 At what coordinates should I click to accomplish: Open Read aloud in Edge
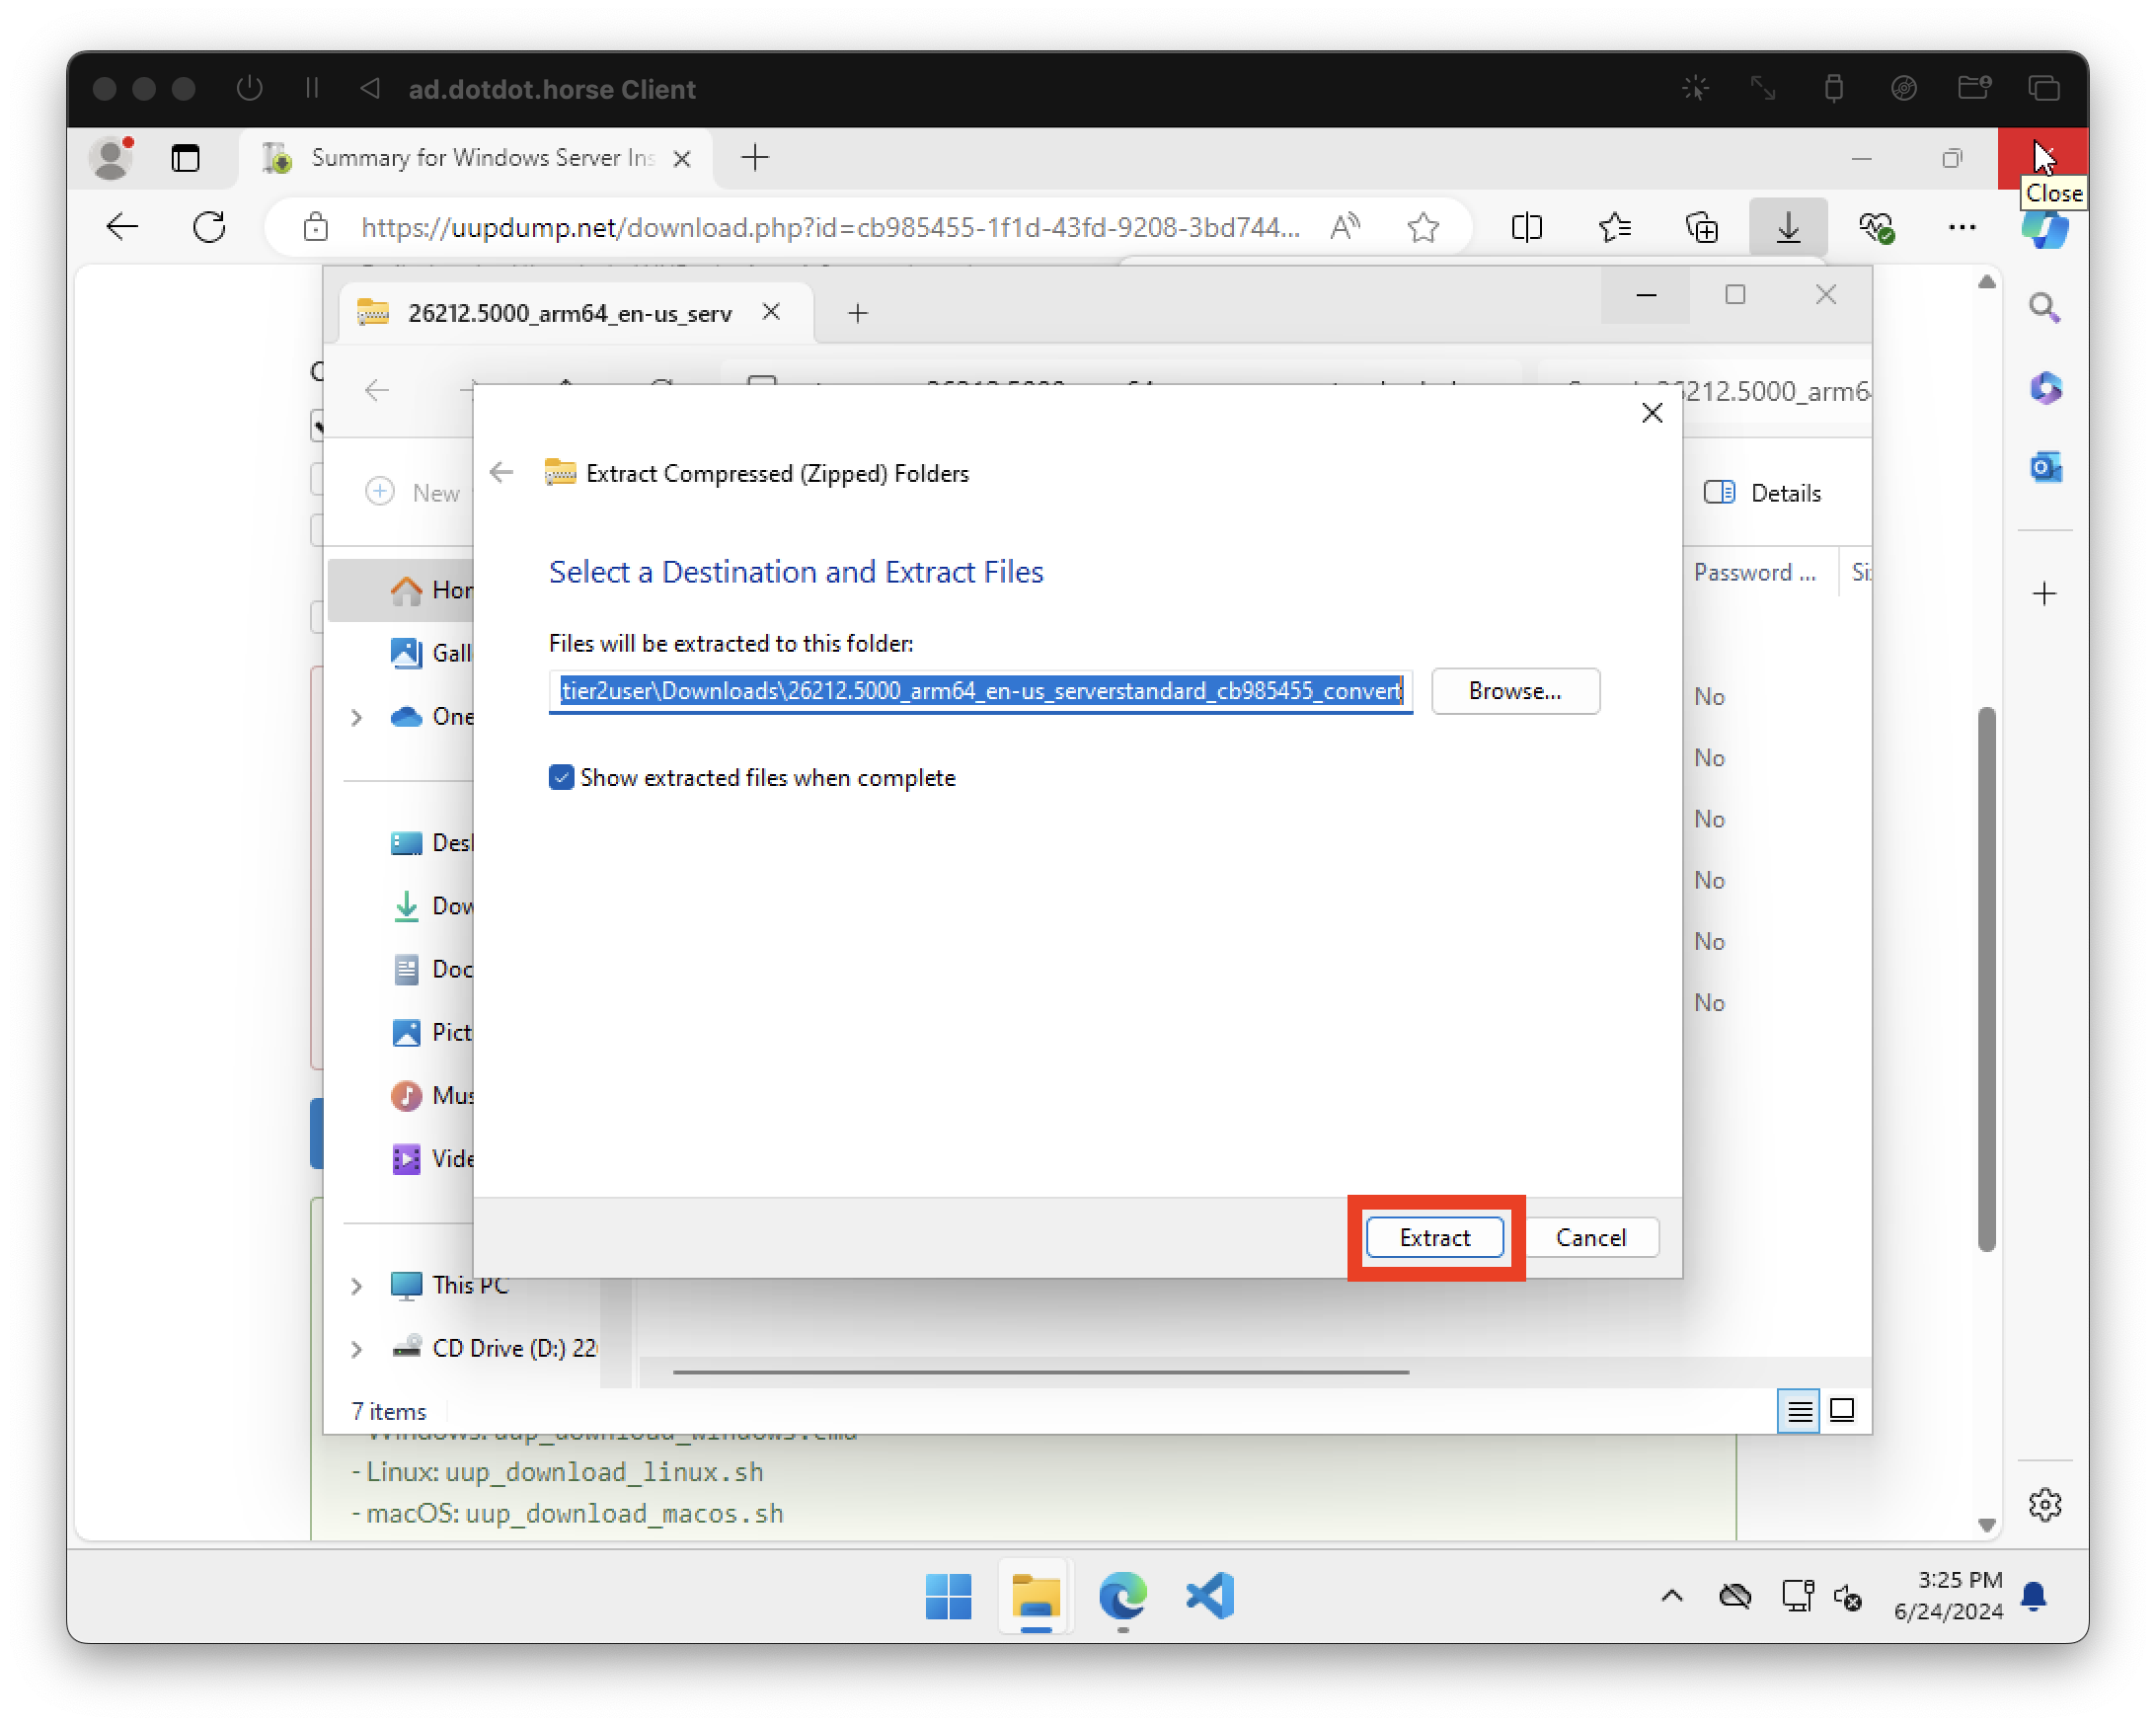[x=1345, y=227]
